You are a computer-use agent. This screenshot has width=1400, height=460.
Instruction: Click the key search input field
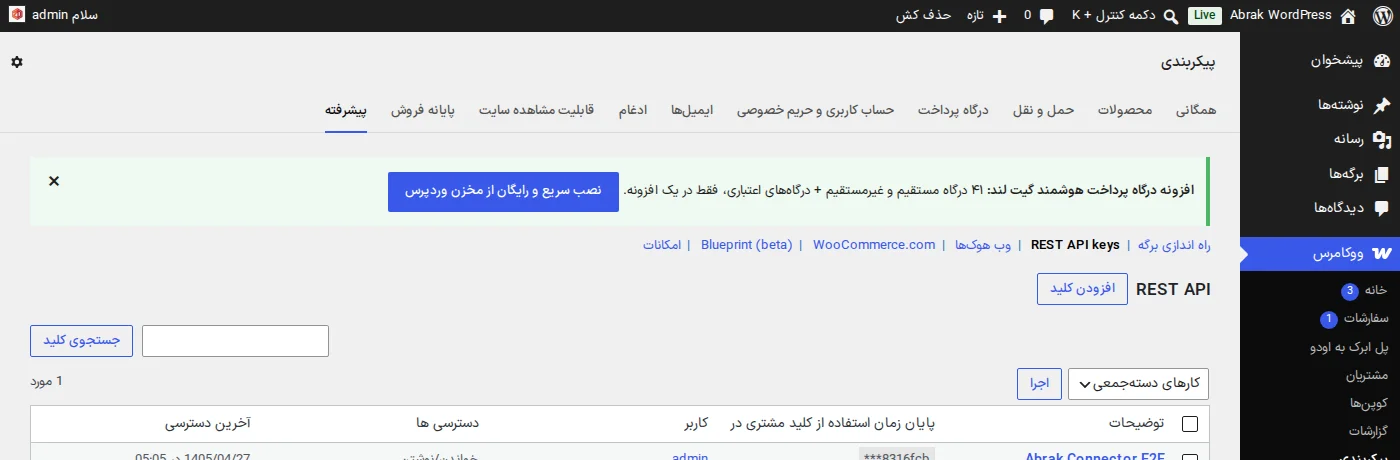point(236,341)
